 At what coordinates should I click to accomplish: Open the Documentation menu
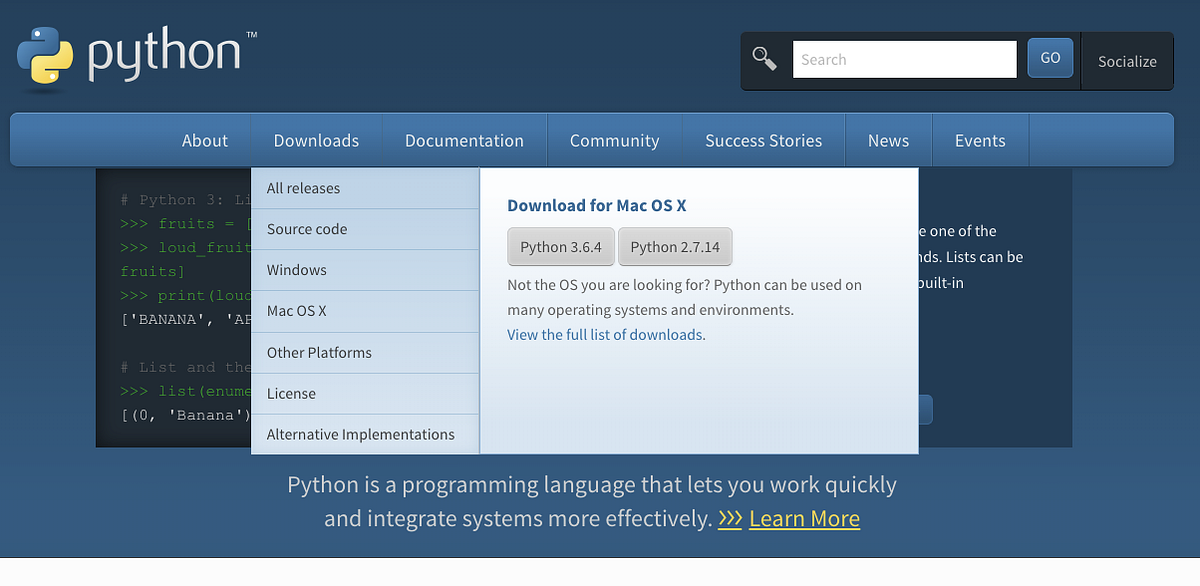tap(464, 140)
